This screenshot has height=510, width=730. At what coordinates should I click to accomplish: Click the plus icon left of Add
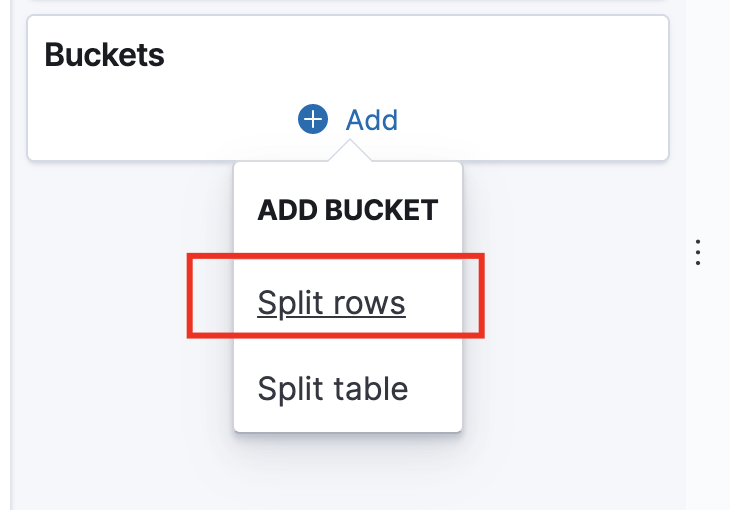pos(313,120)
